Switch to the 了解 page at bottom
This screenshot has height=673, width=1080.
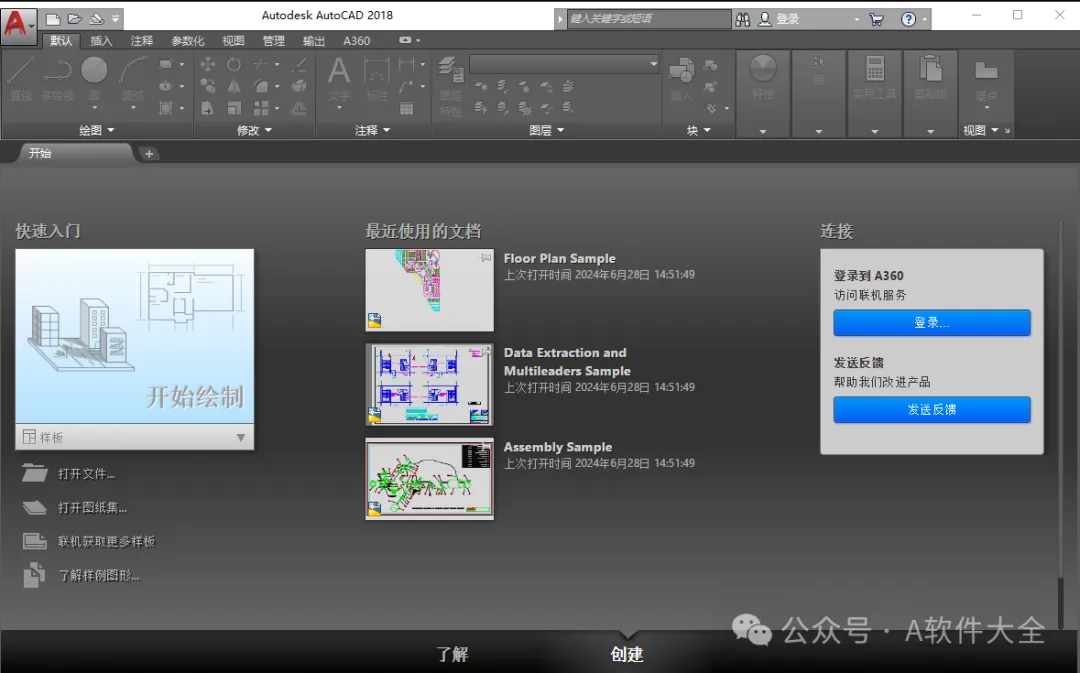pos(453,654)
